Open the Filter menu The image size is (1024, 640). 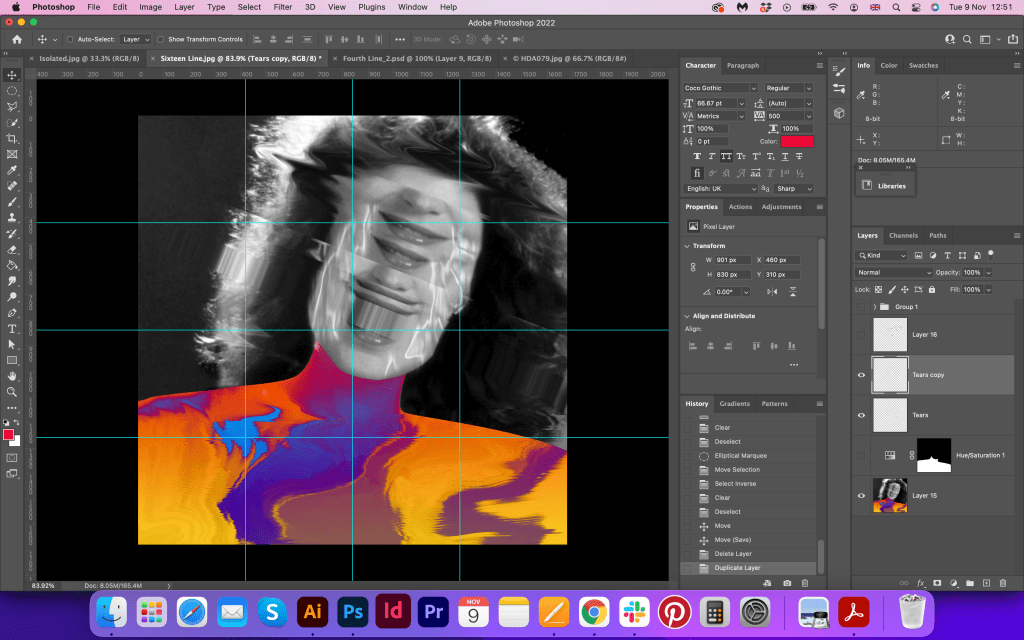(x=283, y=7)
